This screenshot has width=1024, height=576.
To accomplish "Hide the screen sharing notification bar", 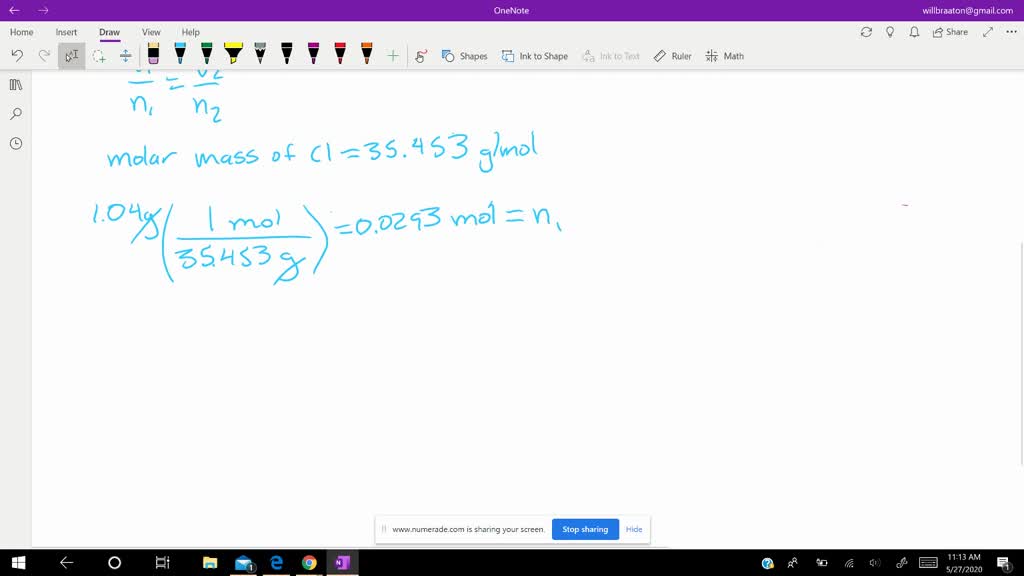I will click(633, 530).
